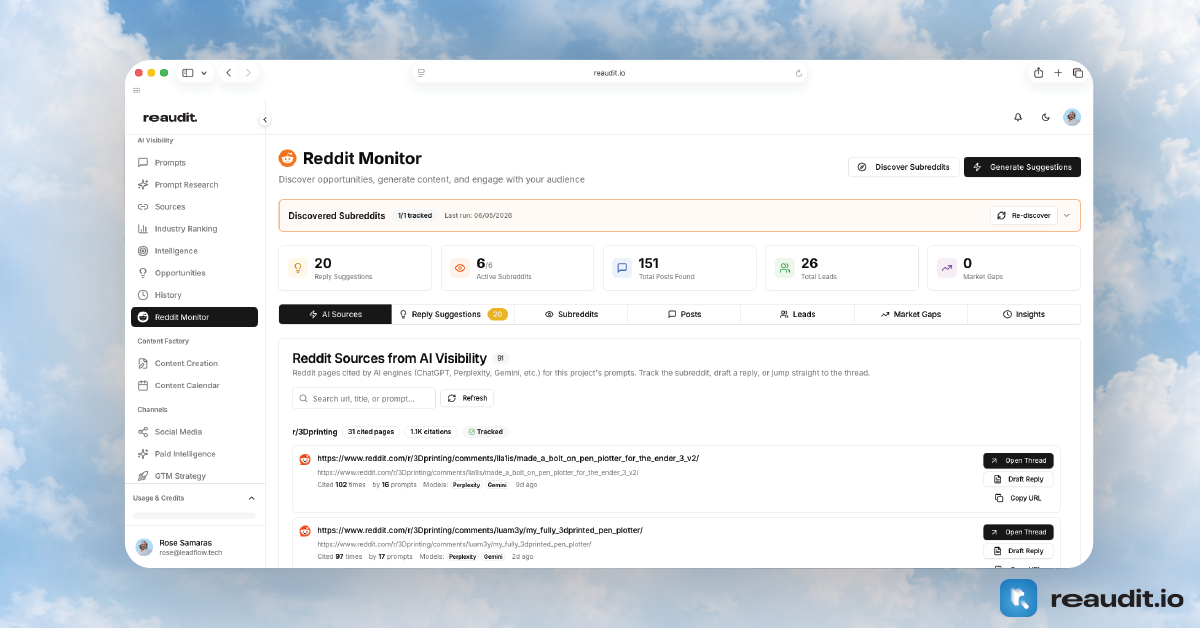Click the Market Gaps trend icon
This screenshot has width=1200, height=628.
(x=946, y=268)
